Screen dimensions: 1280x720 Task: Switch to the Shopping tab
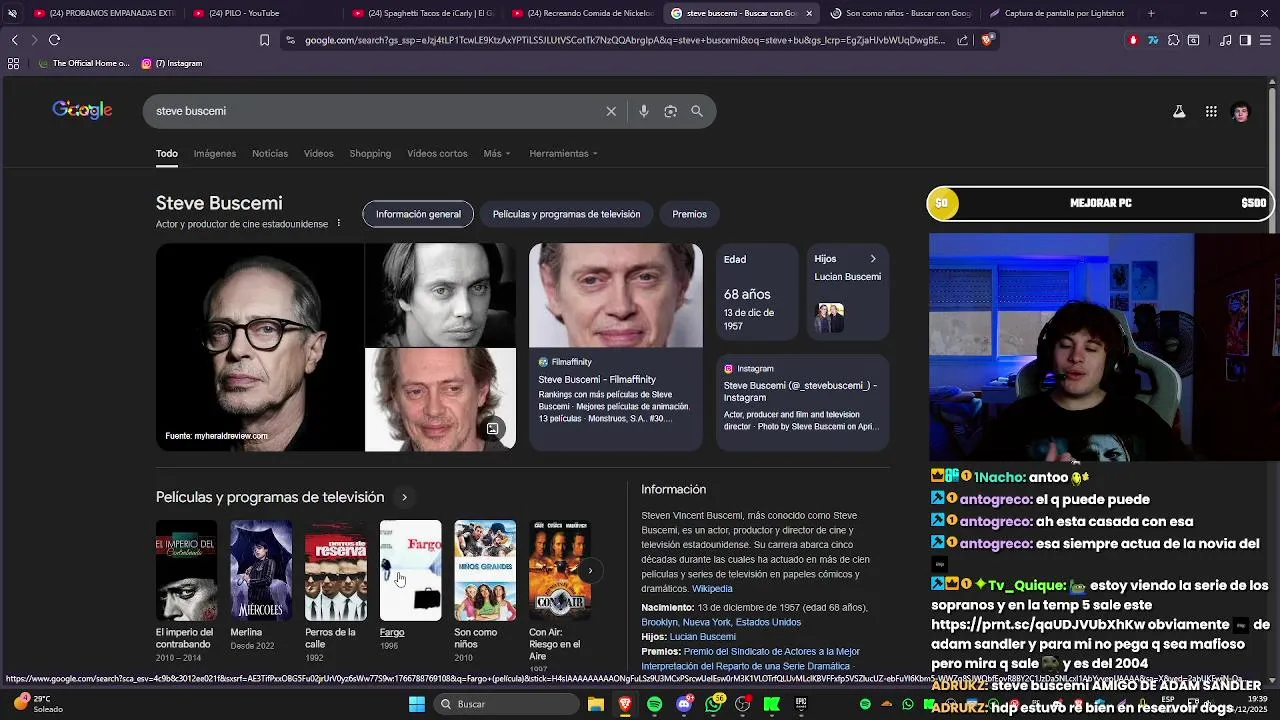point(370,153)
